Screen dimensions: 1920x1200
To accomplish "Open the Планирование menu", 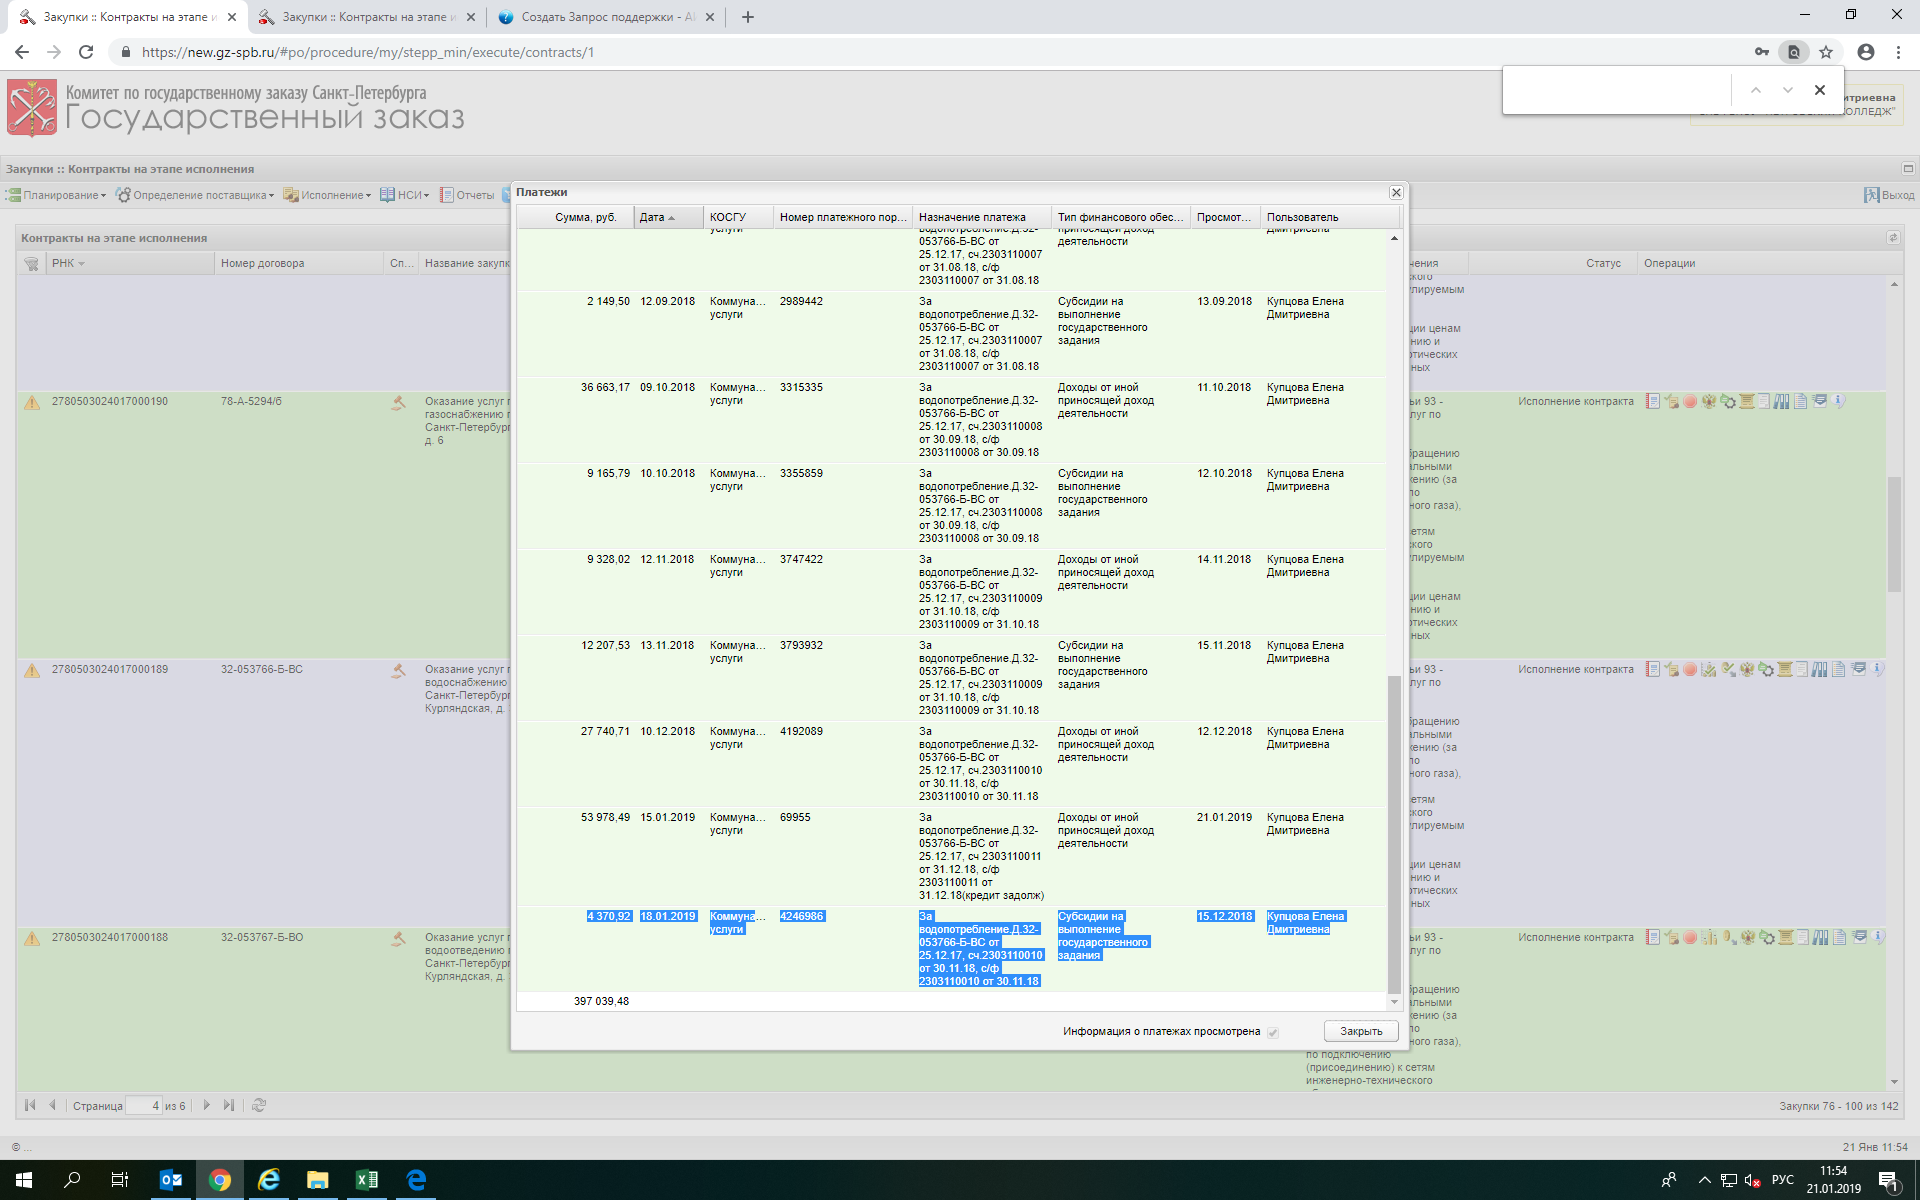I will click(x=56, y=195).
